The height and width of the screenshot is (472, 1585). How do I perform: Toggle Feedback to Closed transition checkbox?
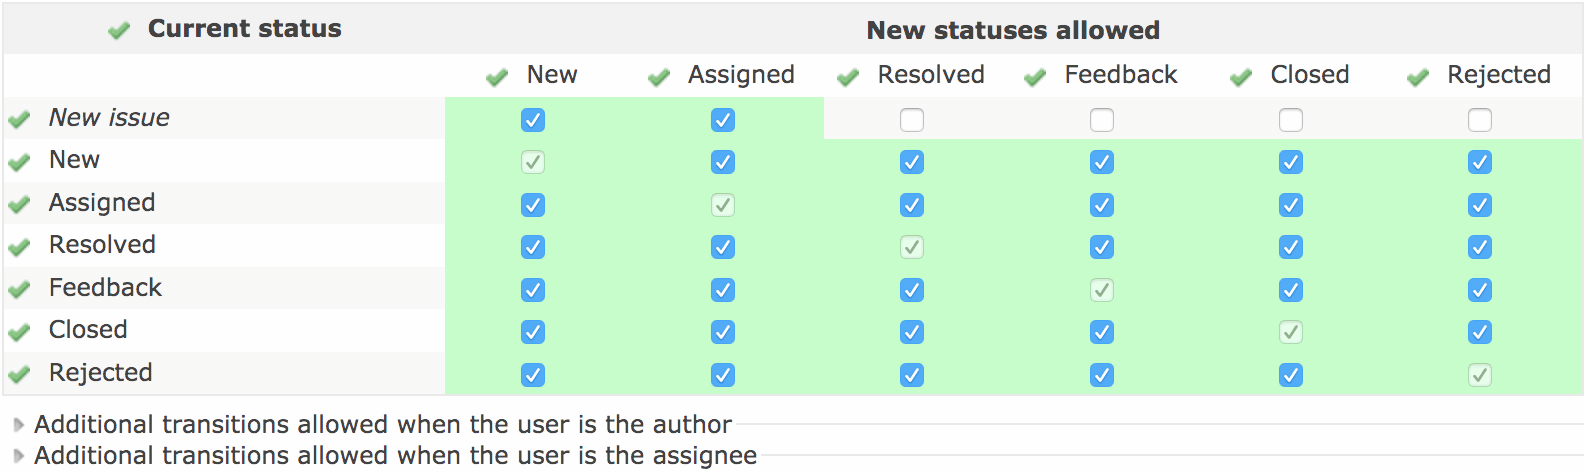1291,290
